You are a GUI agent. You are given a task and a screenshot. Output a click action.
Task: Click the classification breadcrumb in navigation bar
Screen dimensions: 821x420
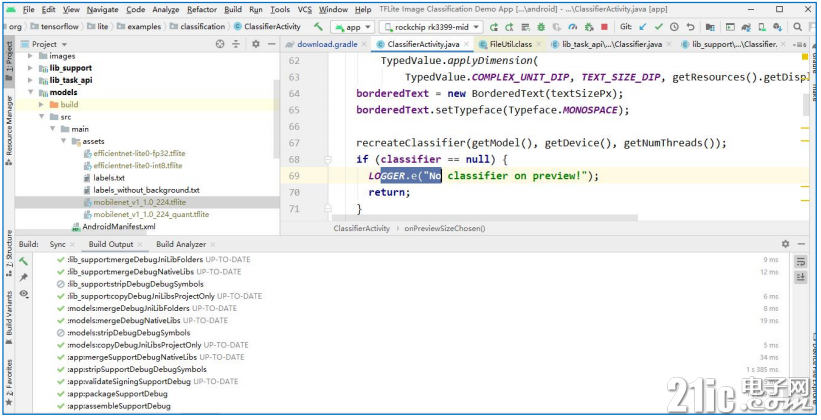click(x=203, y=27)
